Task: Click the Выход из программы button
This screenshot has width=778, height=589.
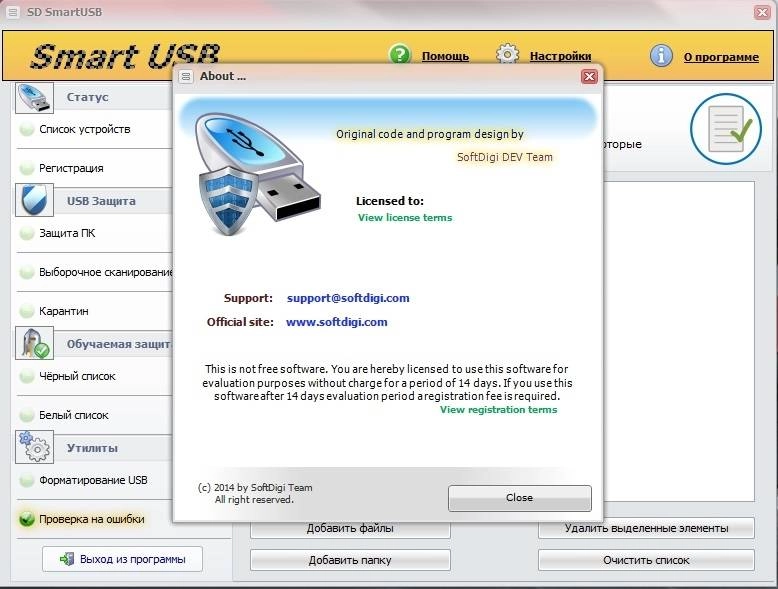Action: coord(122,559)
